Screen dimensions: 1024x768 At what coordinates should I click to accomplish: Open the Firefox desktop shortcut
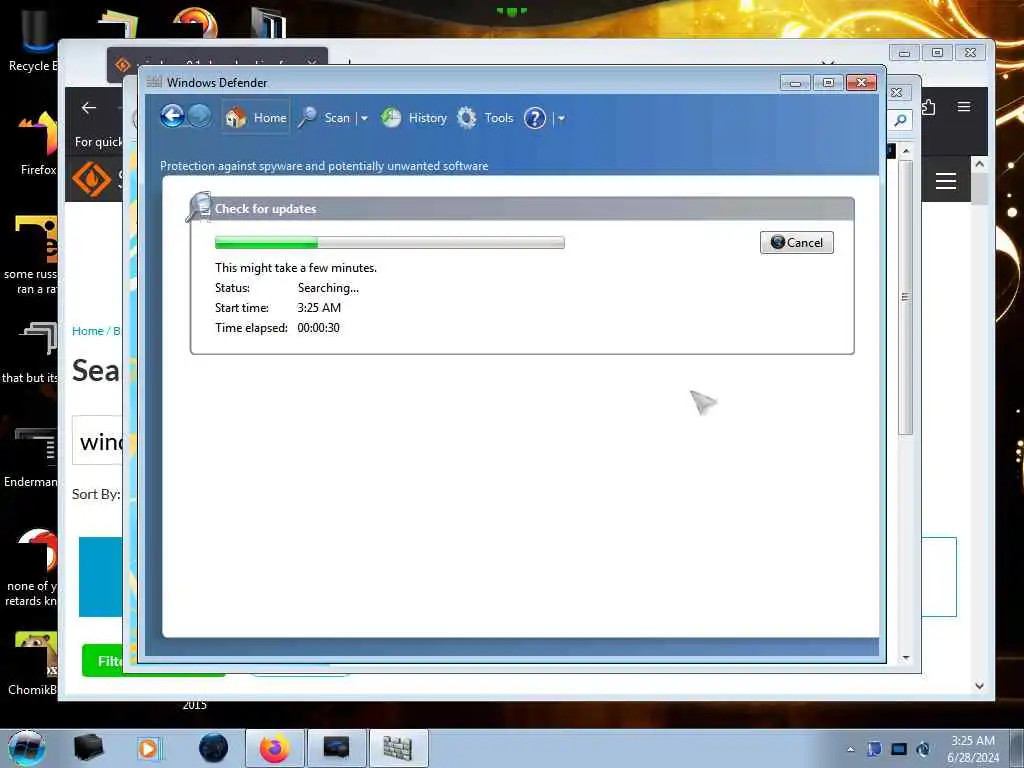36,144
